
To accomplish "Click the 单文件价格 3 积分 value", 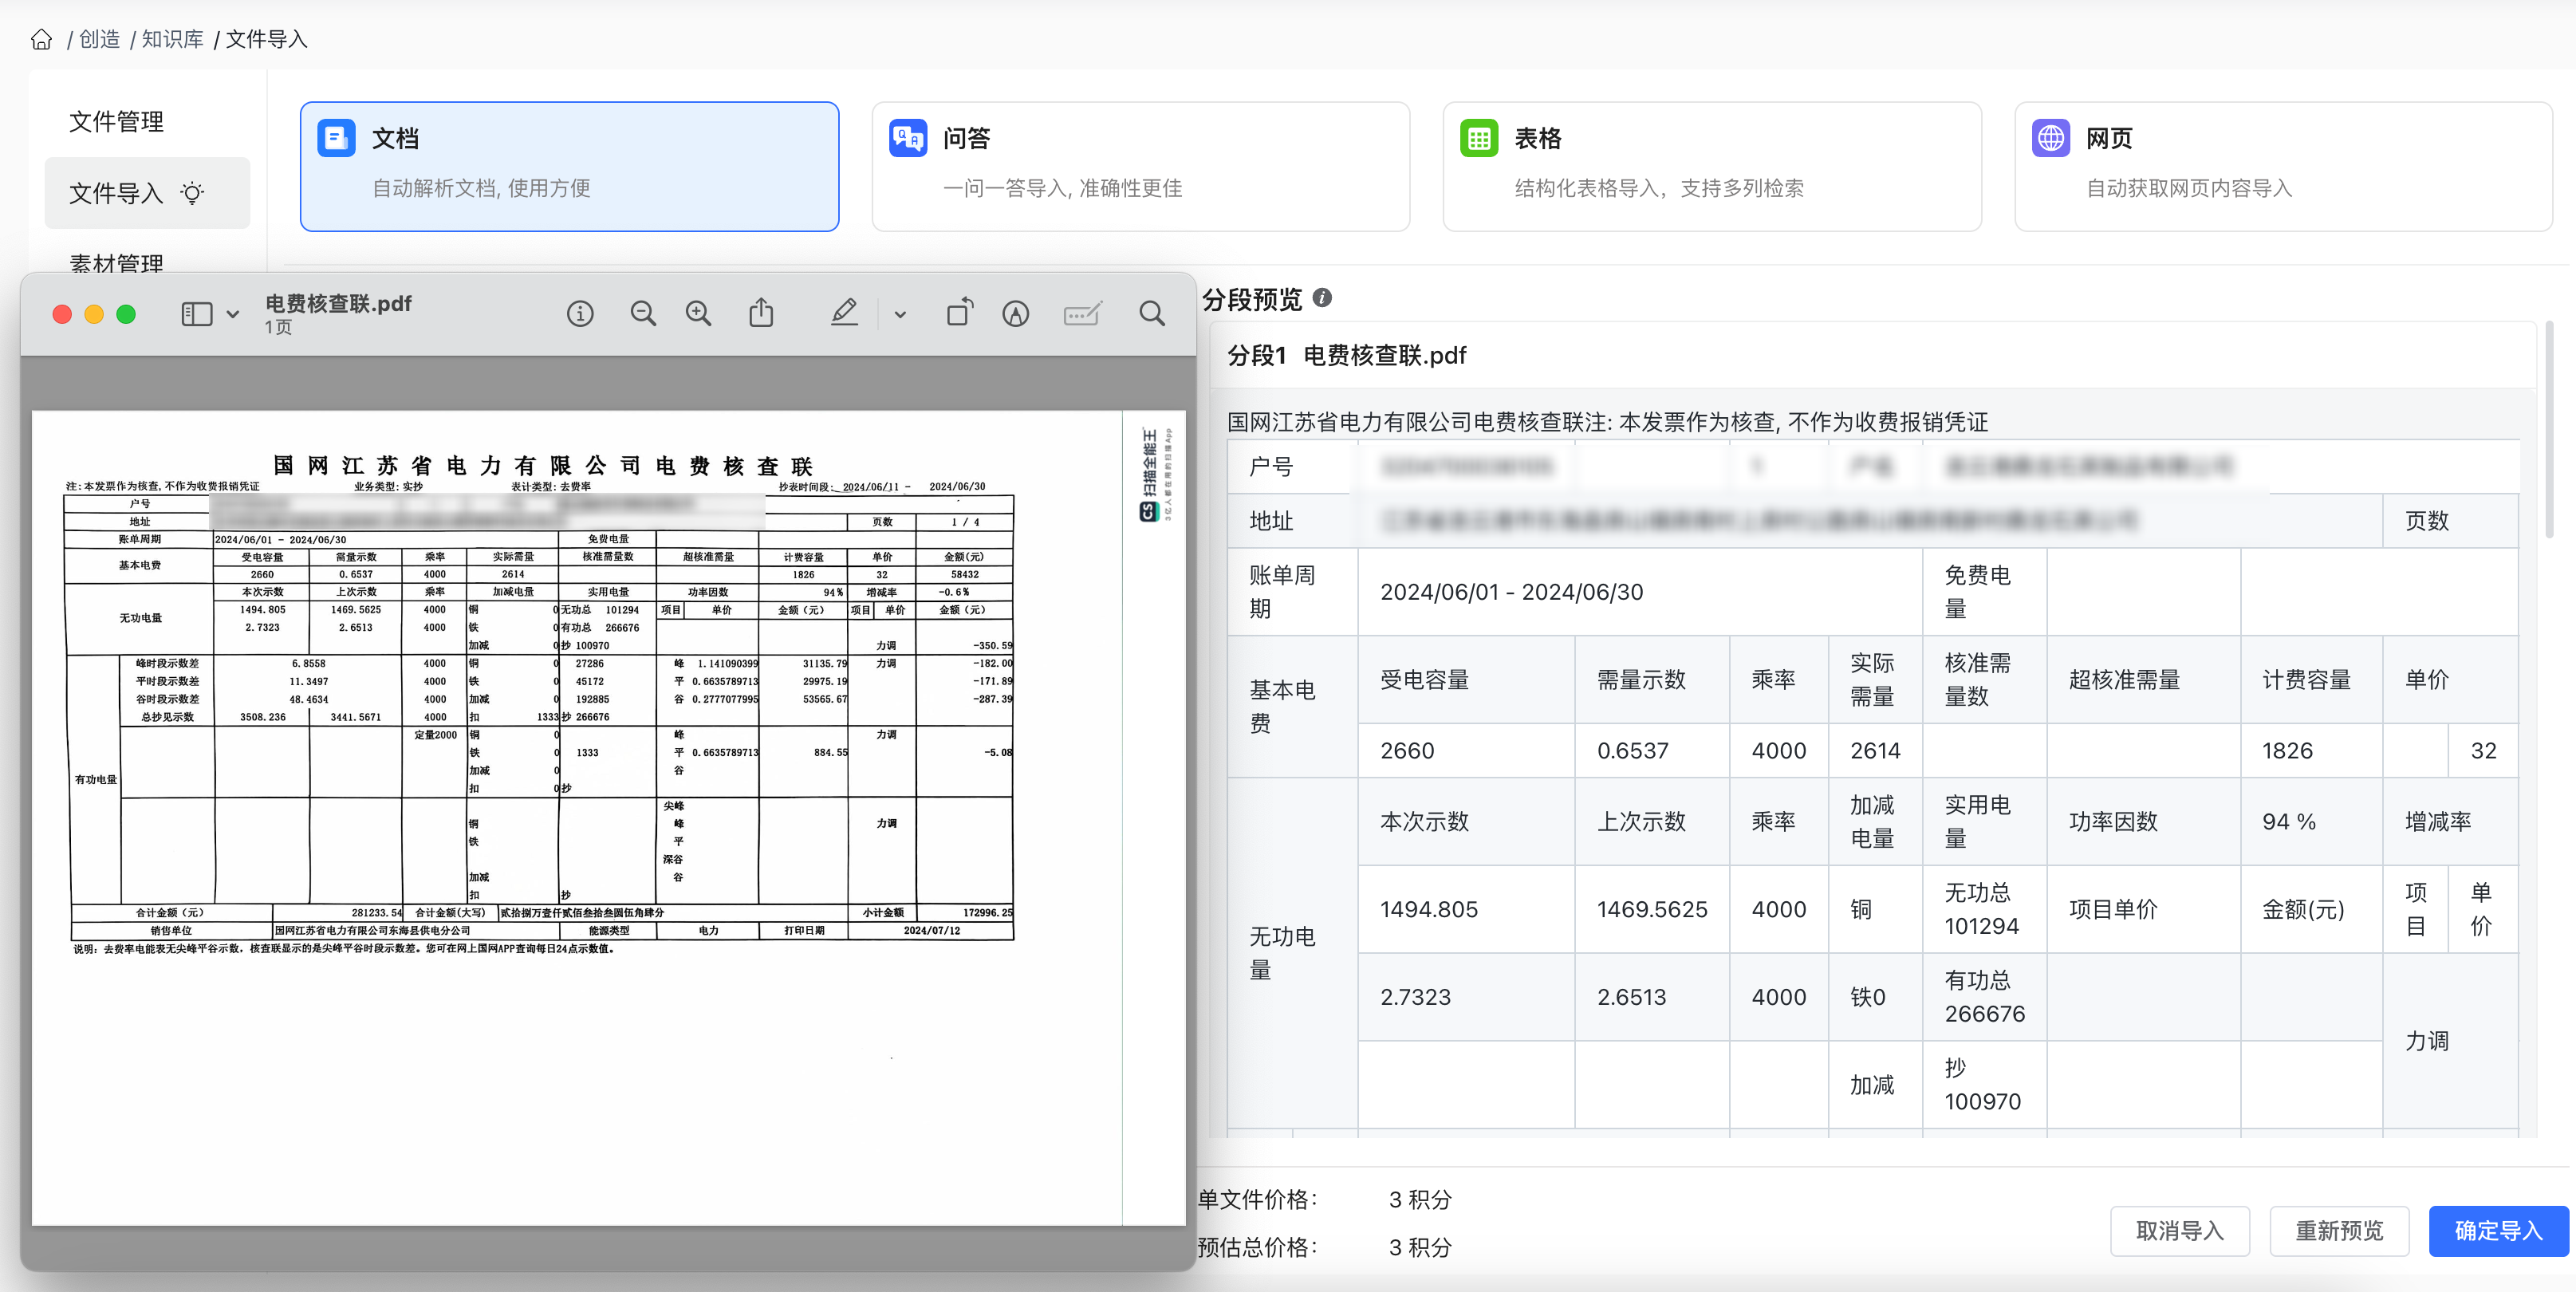I will pyautogui.click(x=1419, y=1200).
